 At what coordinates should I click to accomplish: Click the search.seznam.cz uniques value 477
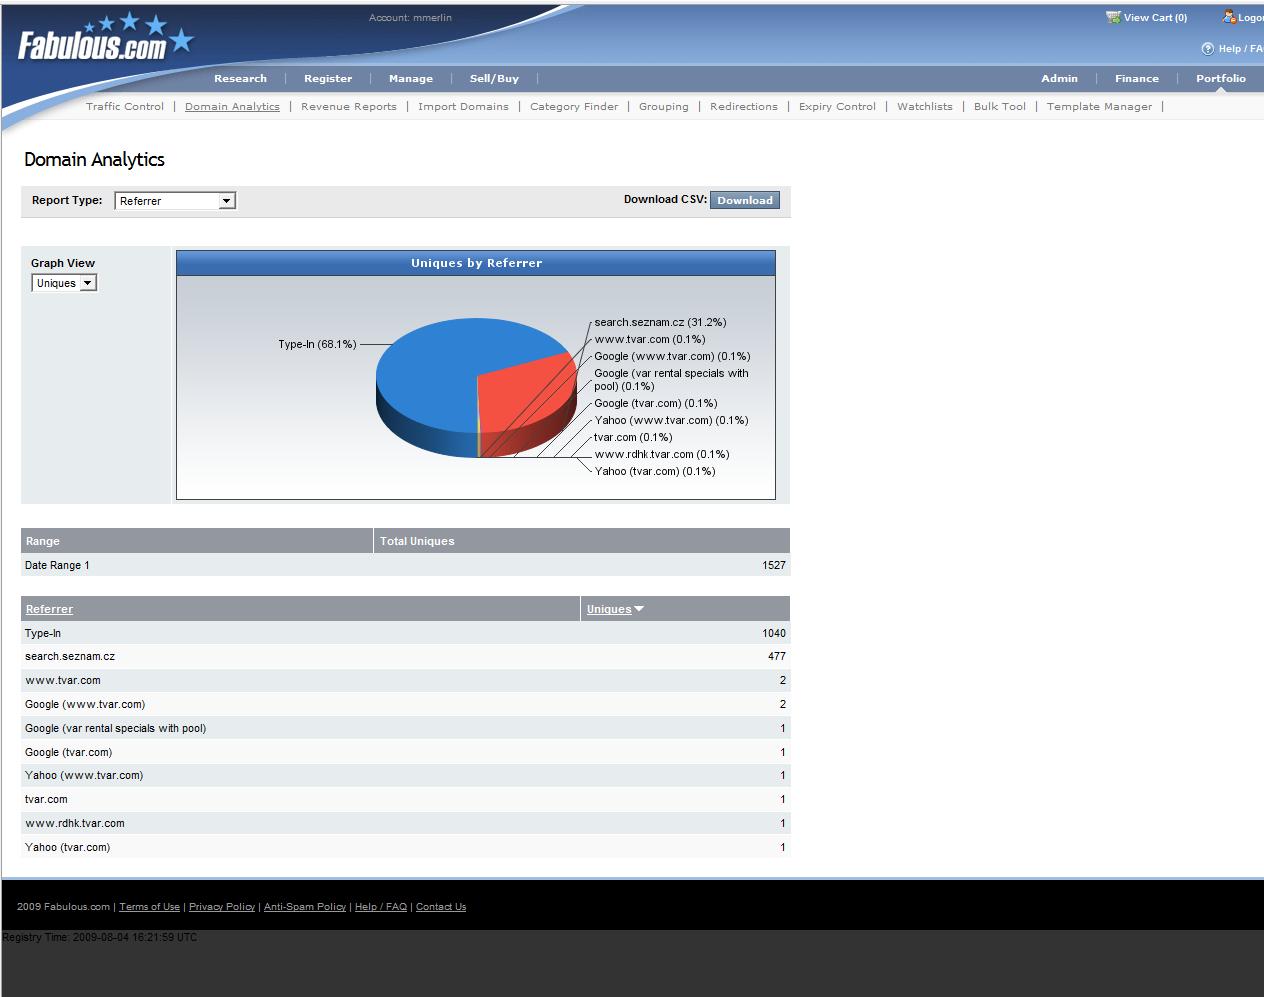(x=776, y=657)
